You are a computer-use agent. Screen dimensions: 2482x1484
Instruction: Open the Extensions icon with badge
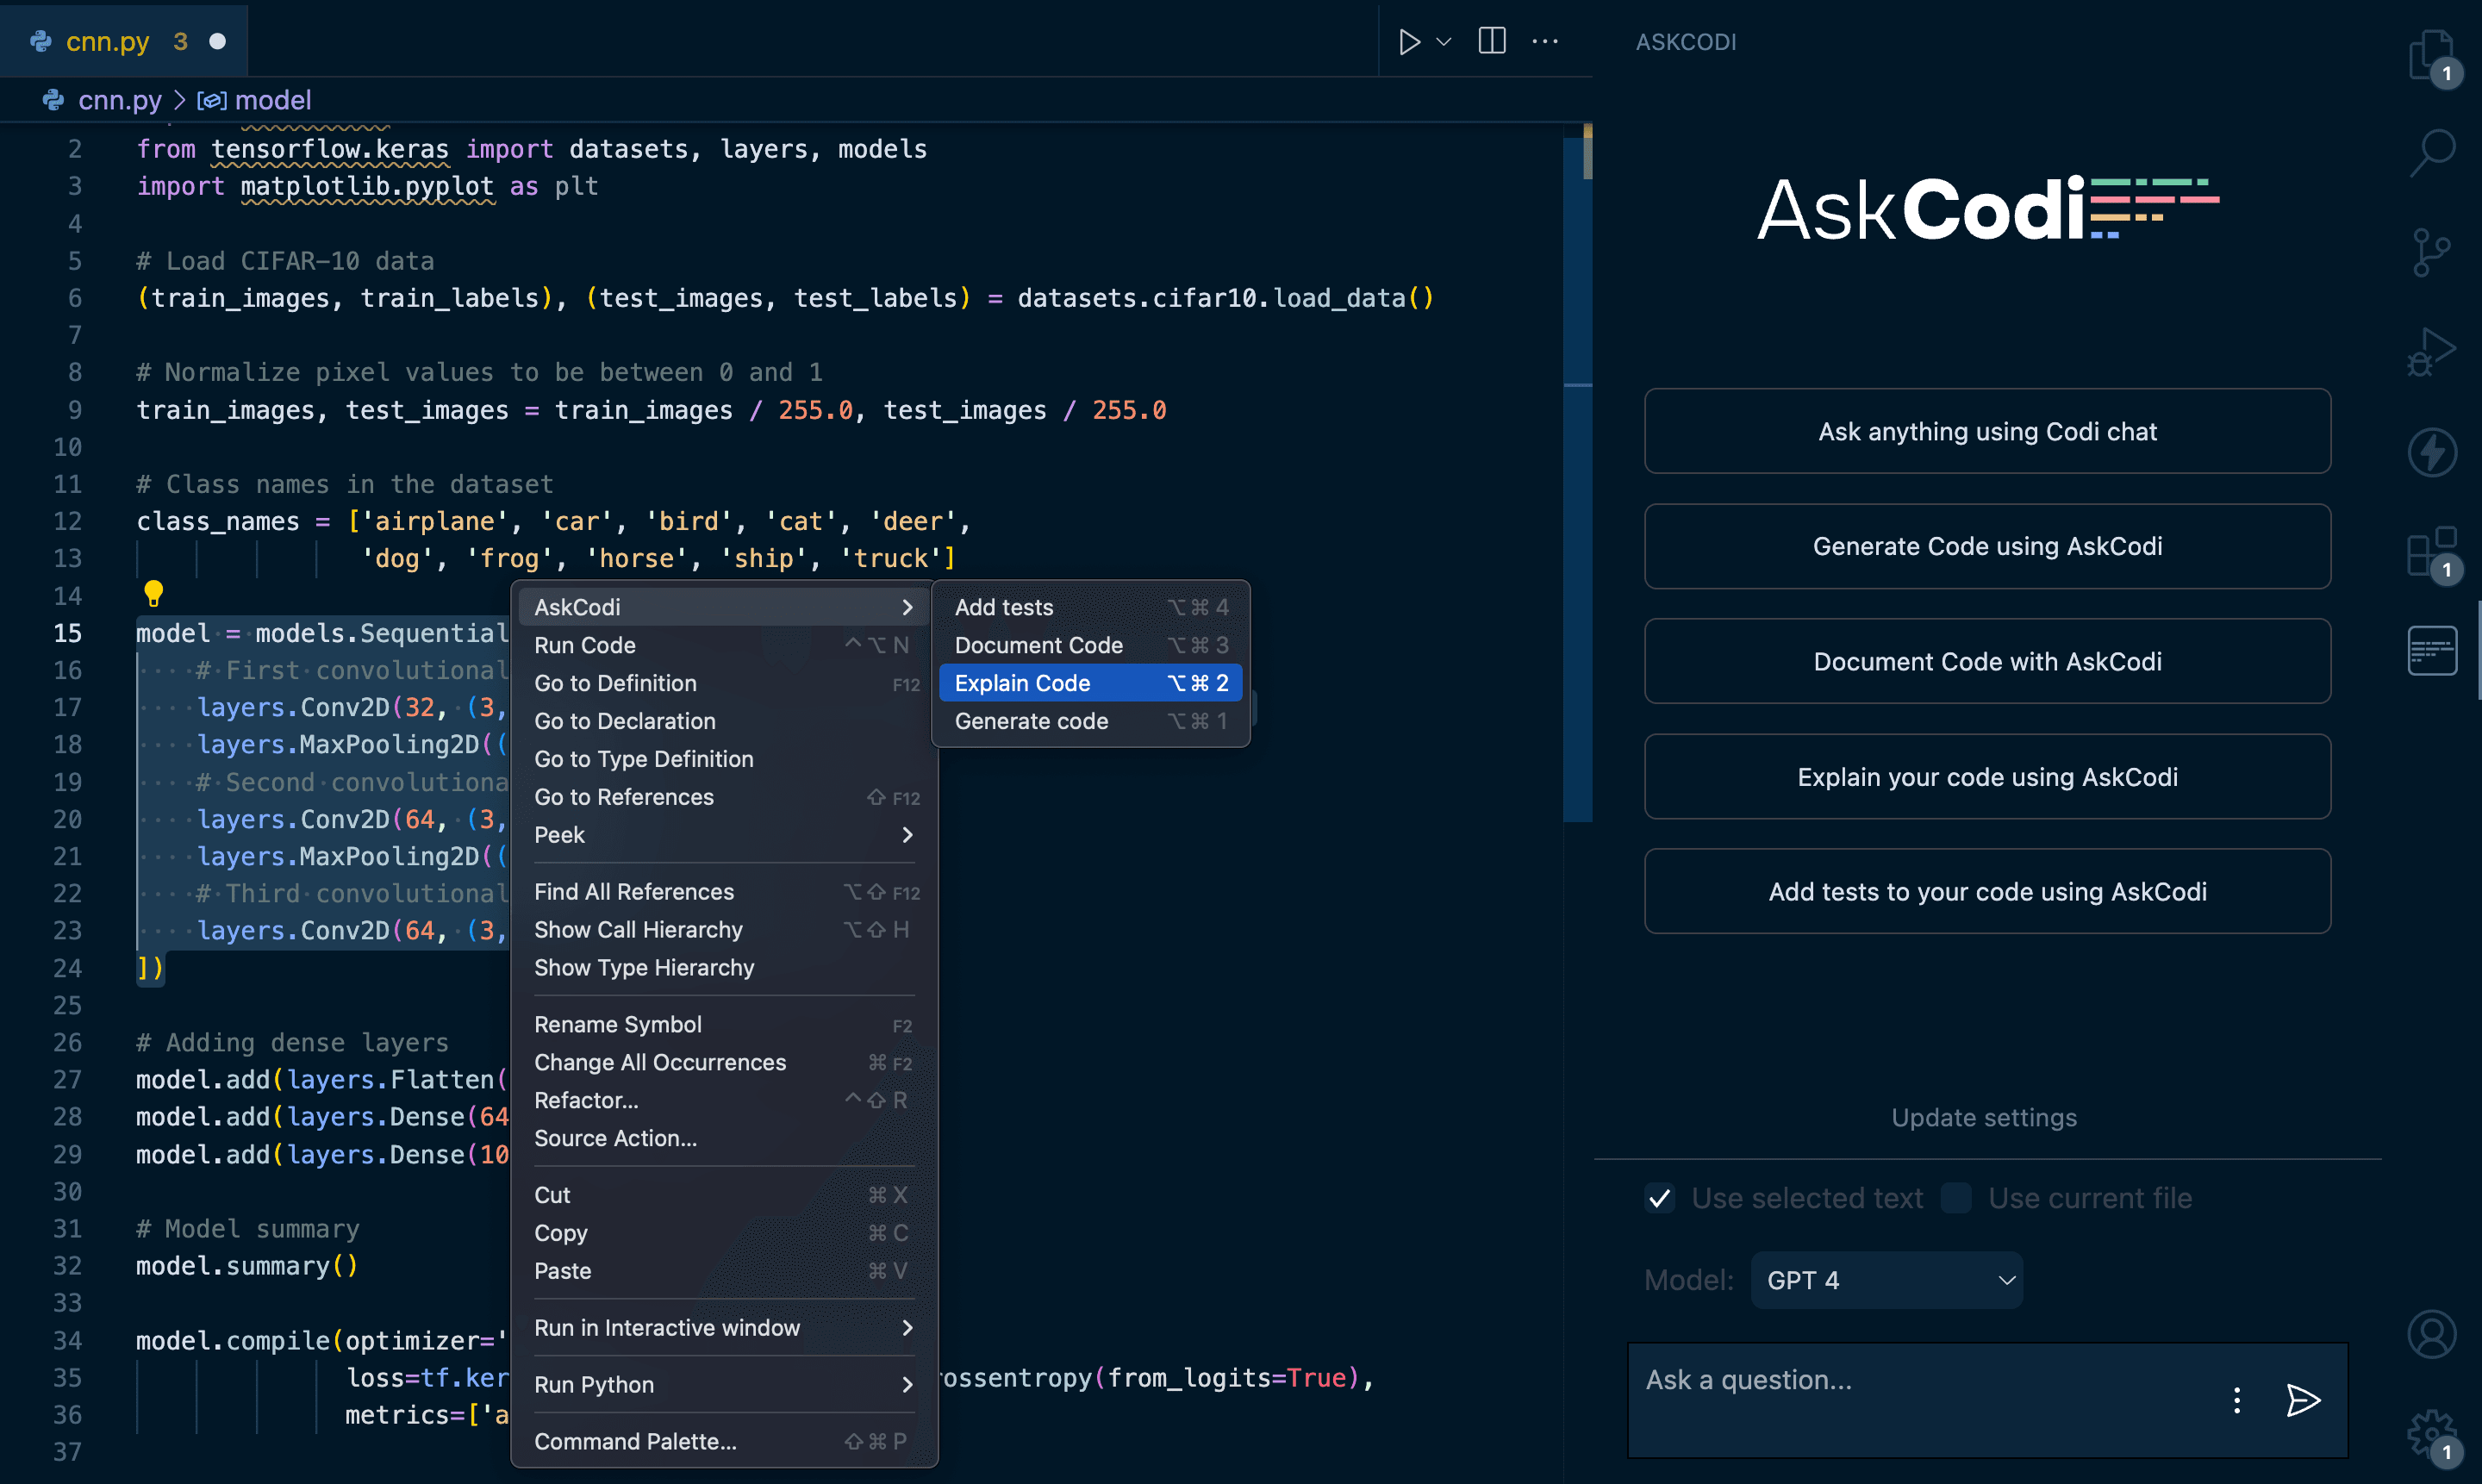pyautogui.click(x=2431, y=552)
